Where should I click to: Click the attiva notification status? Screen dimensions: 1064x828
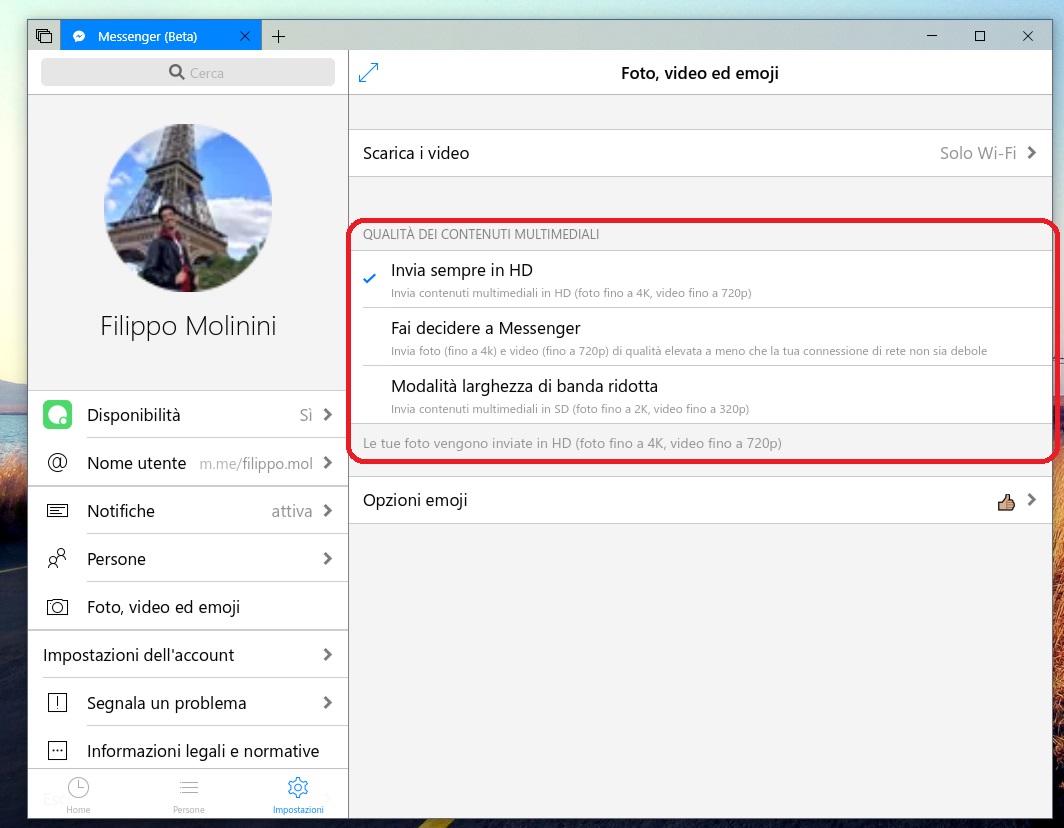click(x=292, y=511)
